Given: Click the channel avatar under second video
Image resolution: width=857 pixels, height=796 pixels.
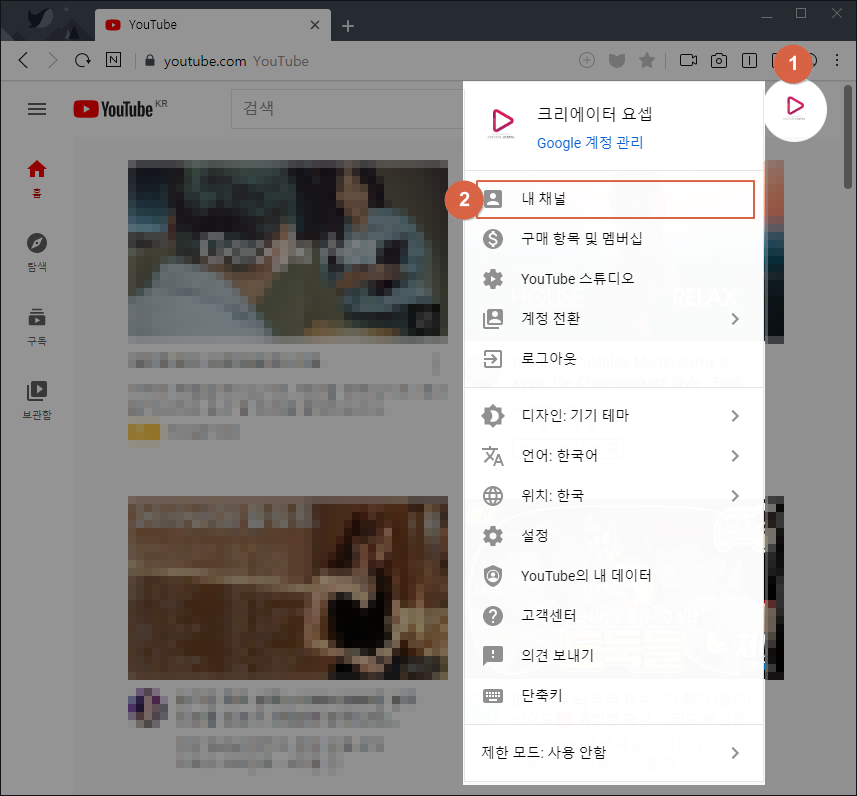Looking at the screenshot, I should tap(148, 707).
